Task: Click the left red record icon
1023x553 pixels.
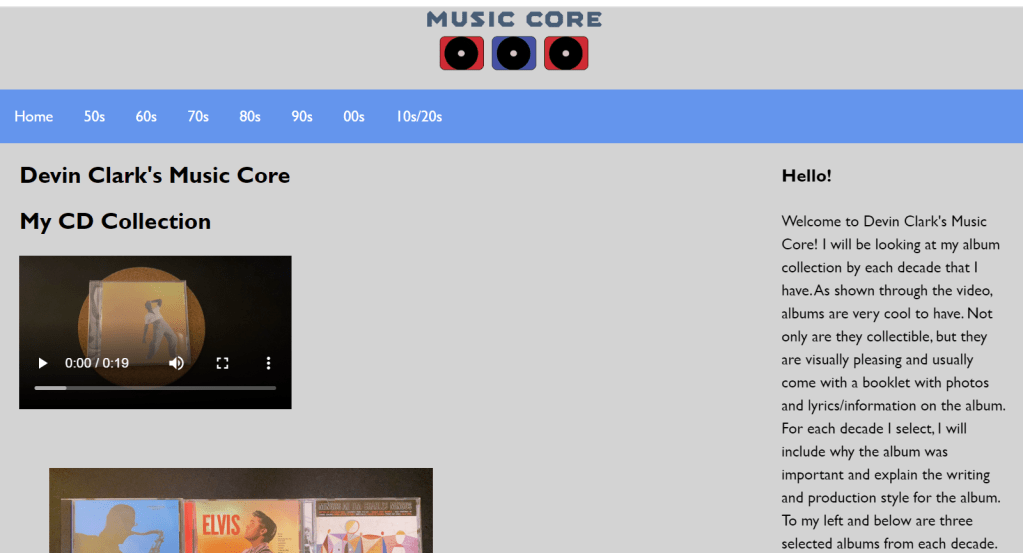Action: coord(462,53)
